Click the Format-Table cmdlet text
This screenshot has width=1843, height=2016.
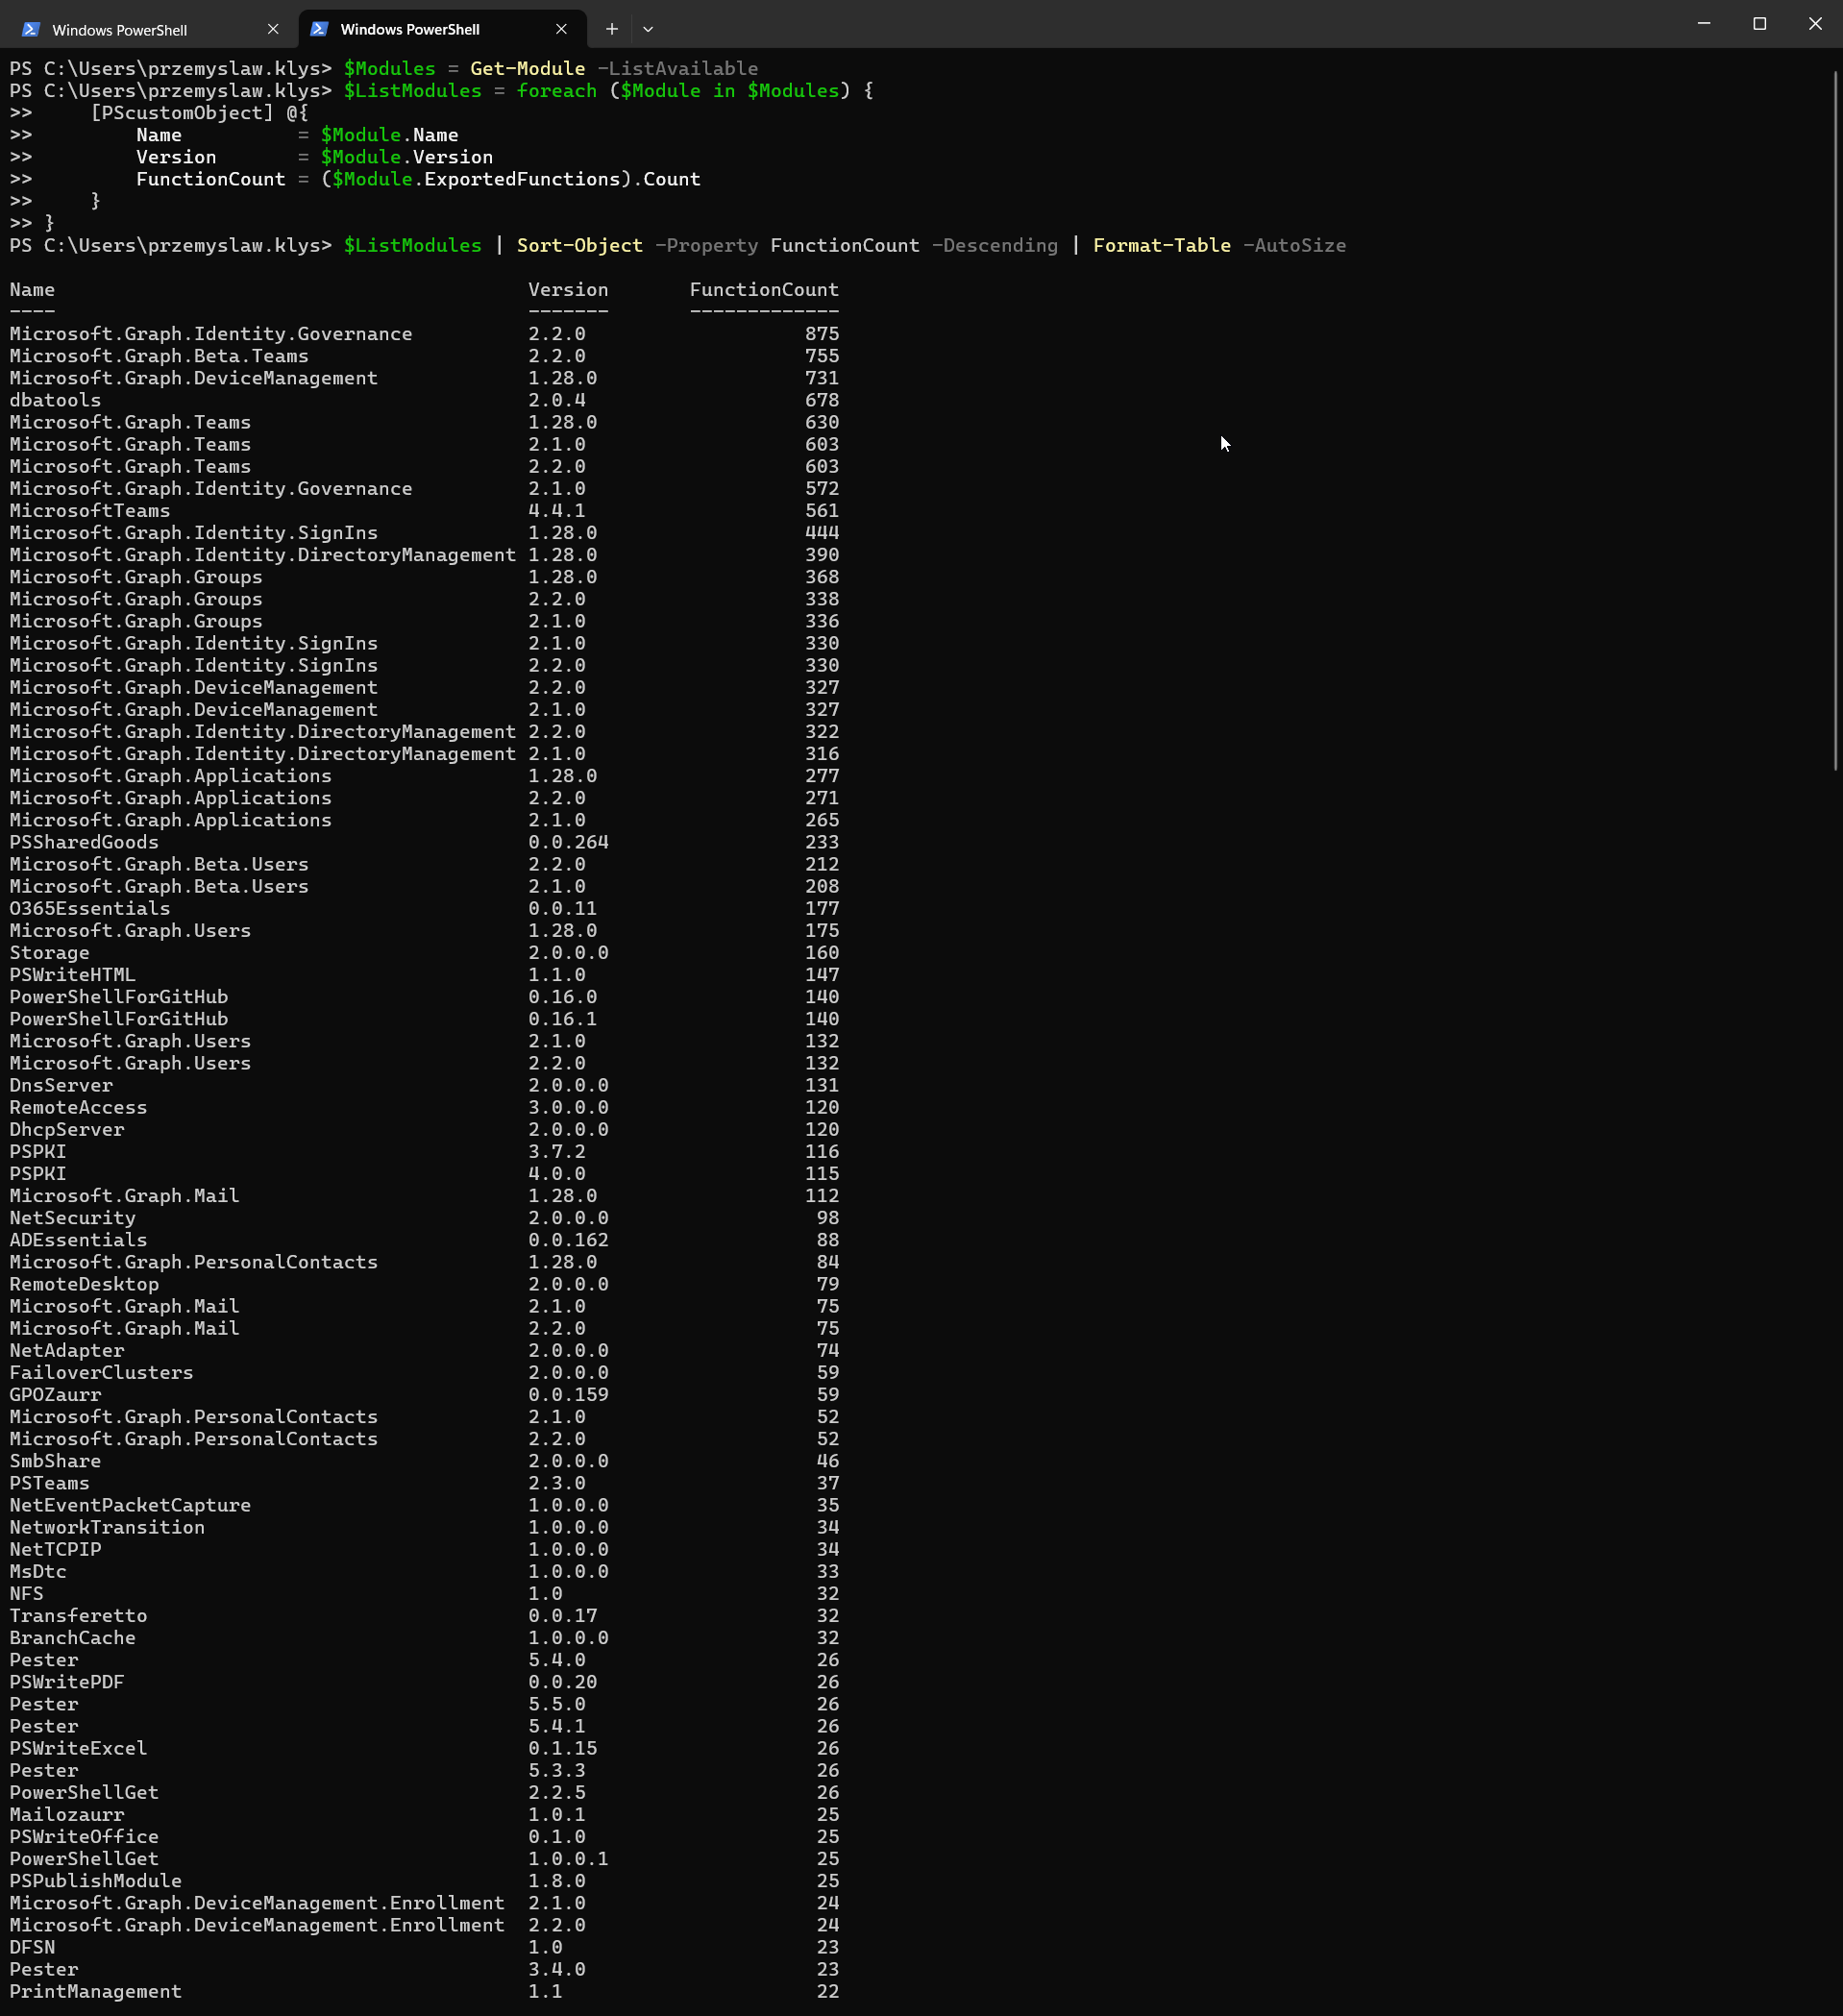point(1161,246)
